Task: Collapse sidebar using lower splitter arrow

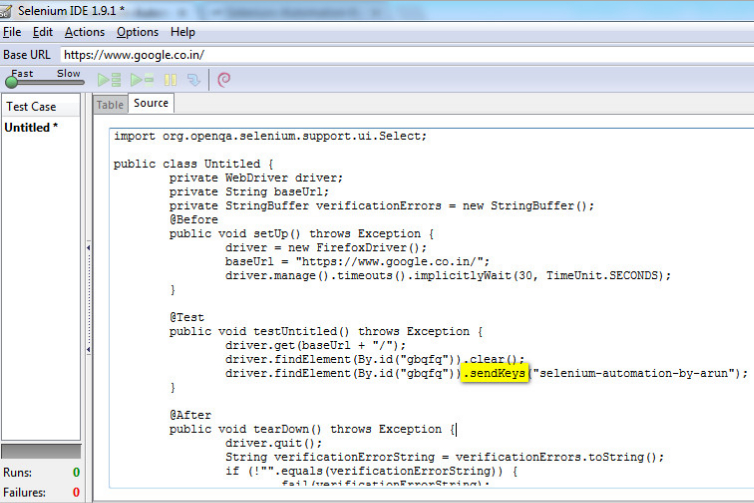Action: point(88,350)
